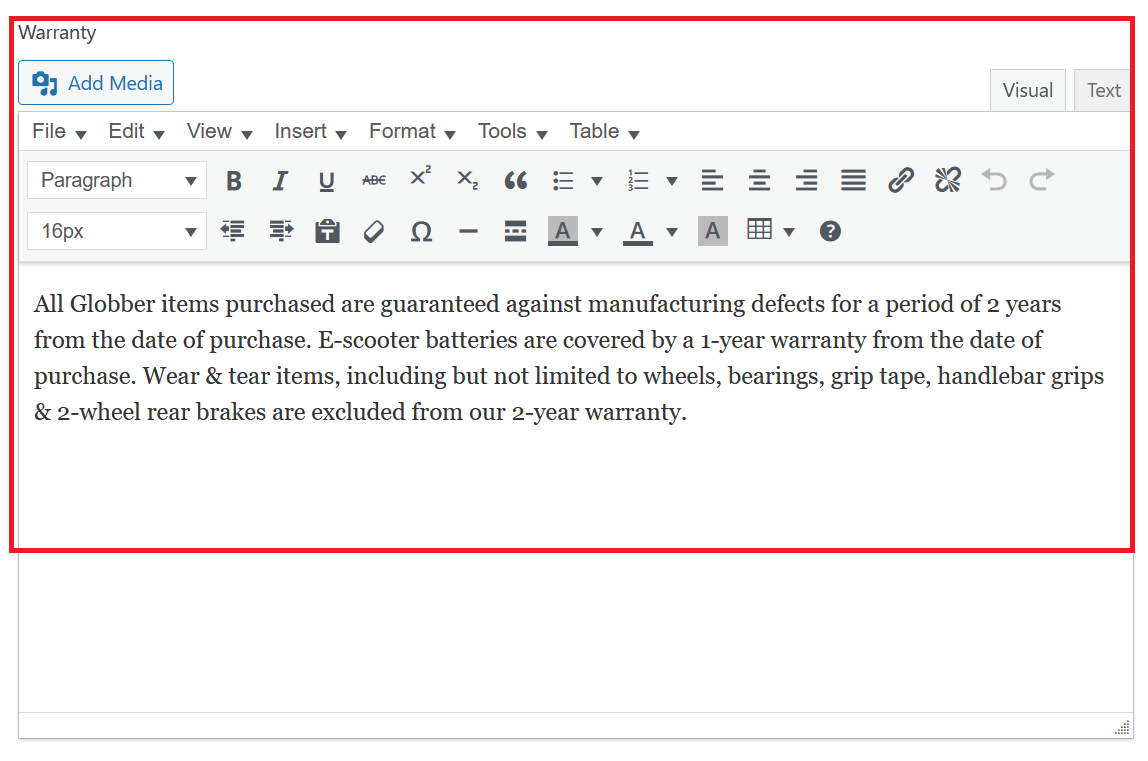The image size is (1148, 761).
Task: Open the Format menu
Action: pyautogui.click(x=412, y=131)
